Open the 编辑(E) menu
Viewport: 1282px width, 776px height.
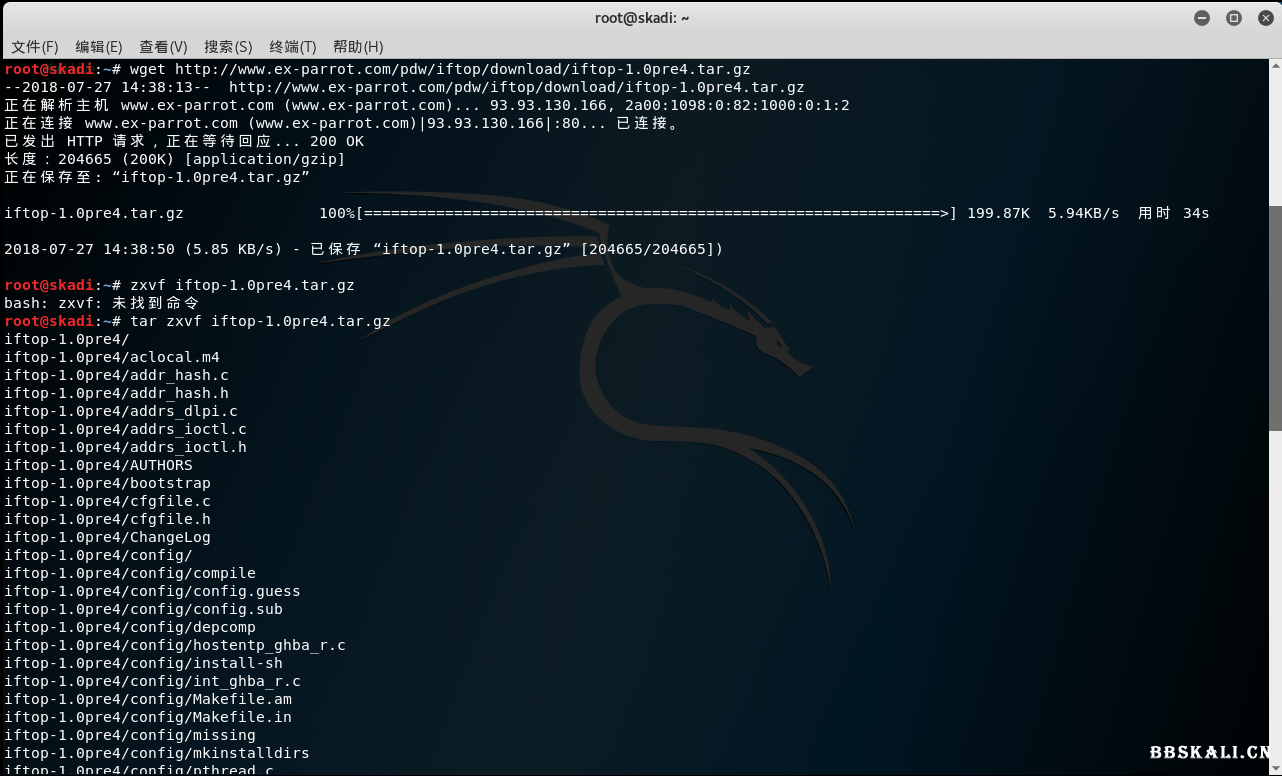99,47
